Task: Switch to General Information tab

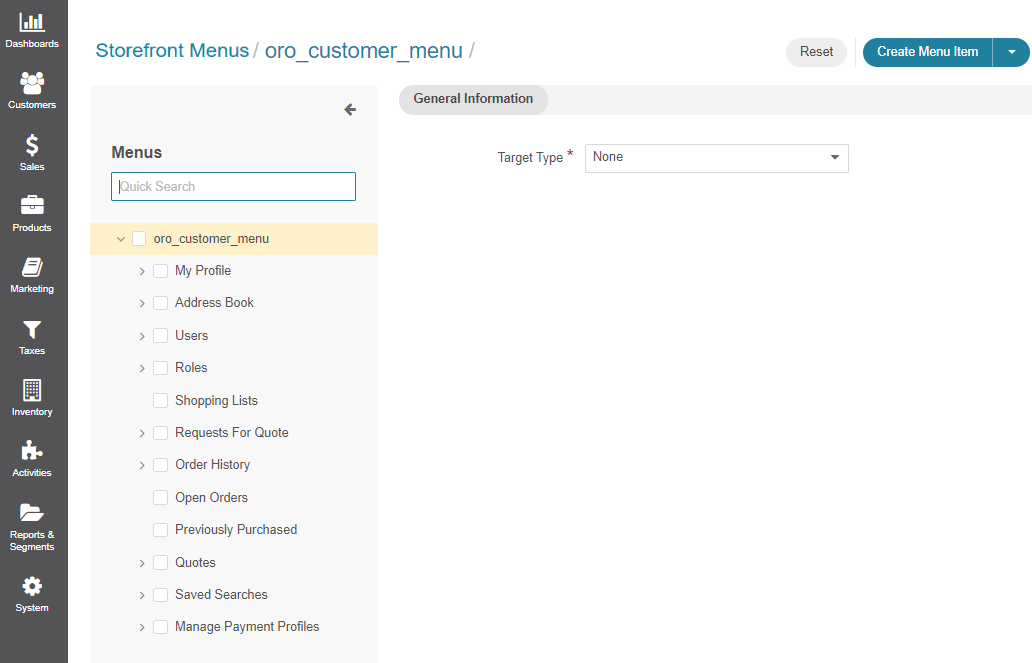Action: 473,99
